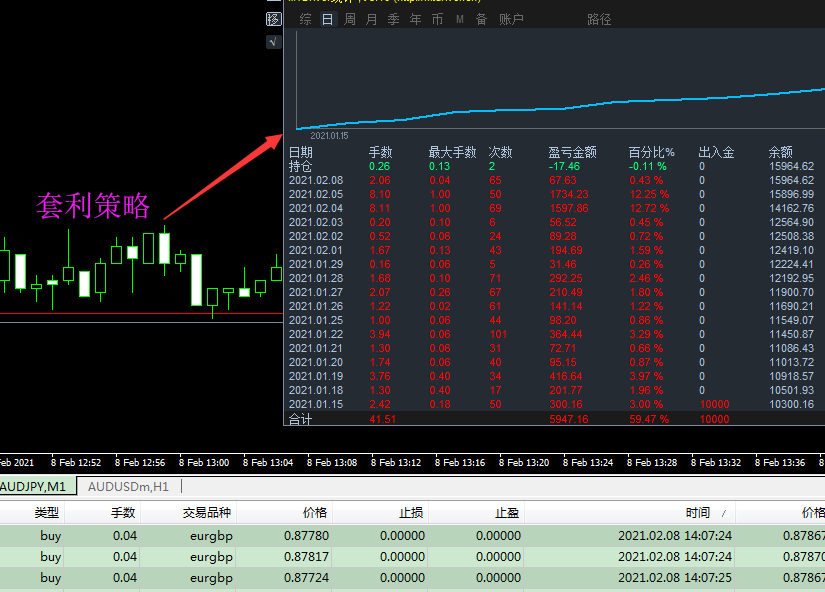Select the 周 weekly statistics tab
The width and height of the screenshot is (825, 592).
point(349,19)
